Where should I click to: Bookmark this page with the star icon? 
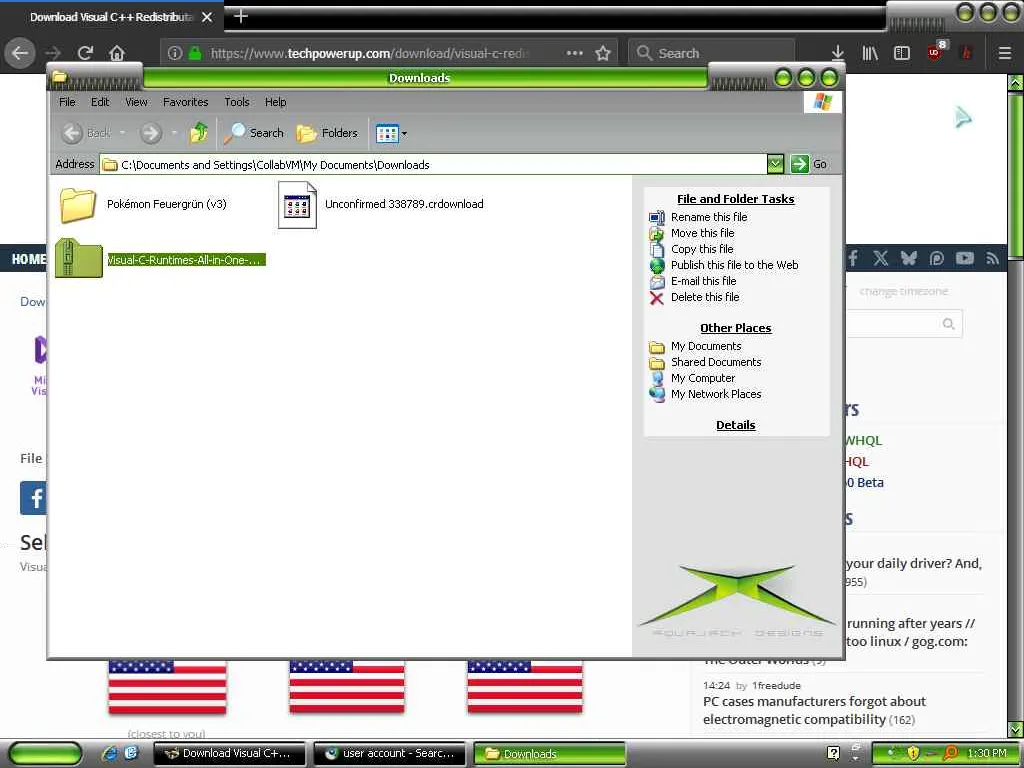pos(603,53)
